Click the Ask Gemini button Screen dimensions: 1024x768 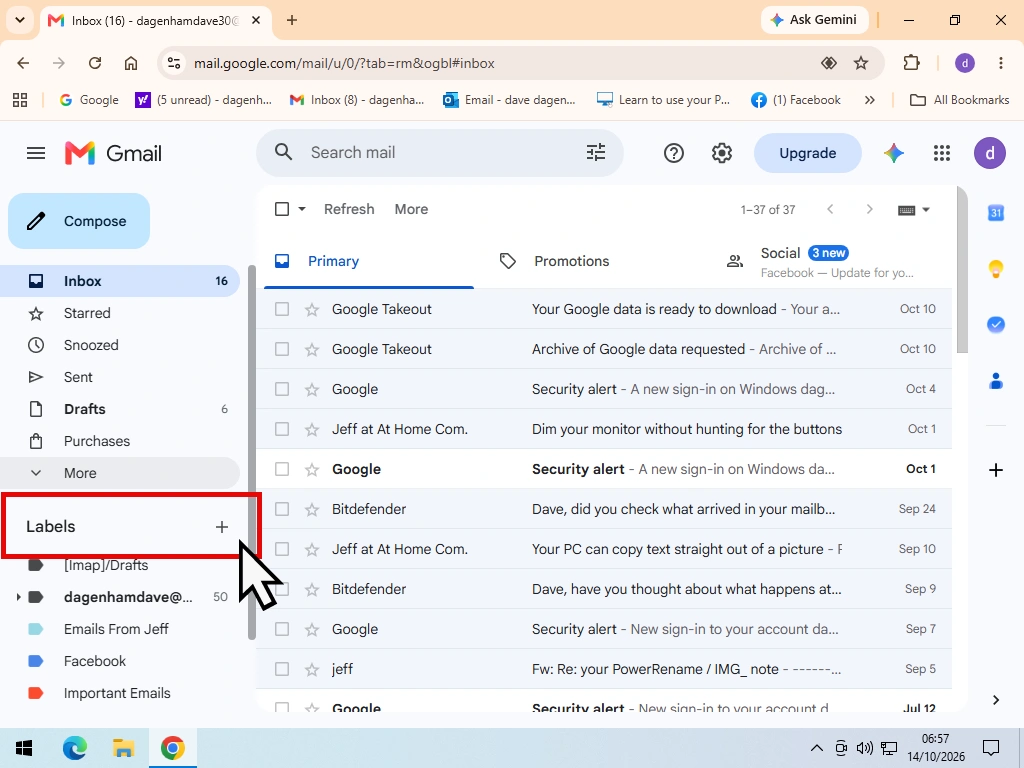(814, 20)
